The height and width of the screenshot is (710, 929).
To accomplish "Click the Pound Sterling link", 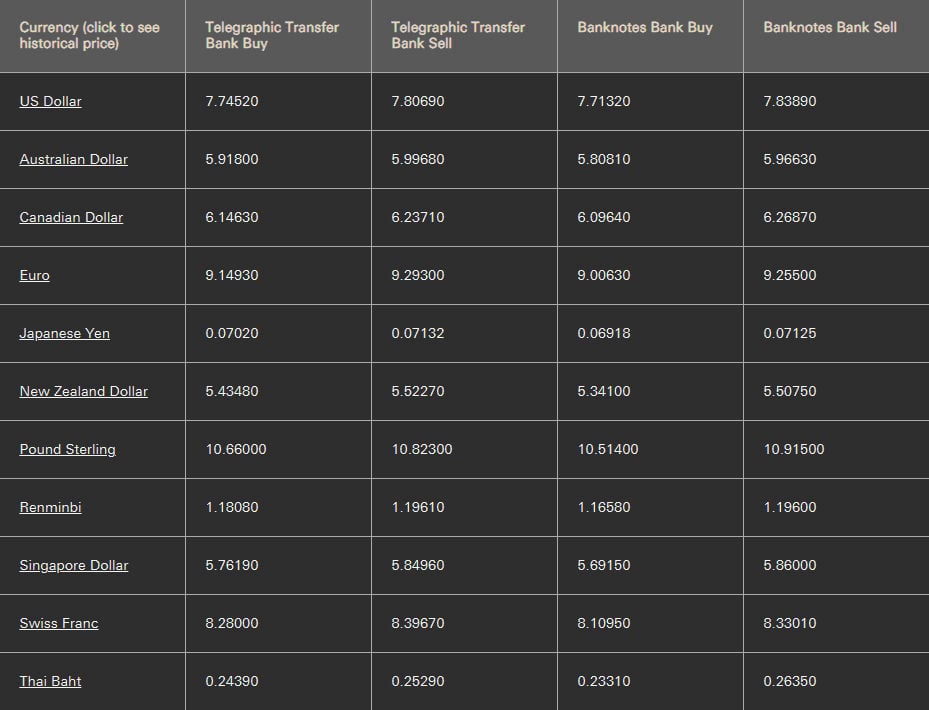I will (67, 449).
